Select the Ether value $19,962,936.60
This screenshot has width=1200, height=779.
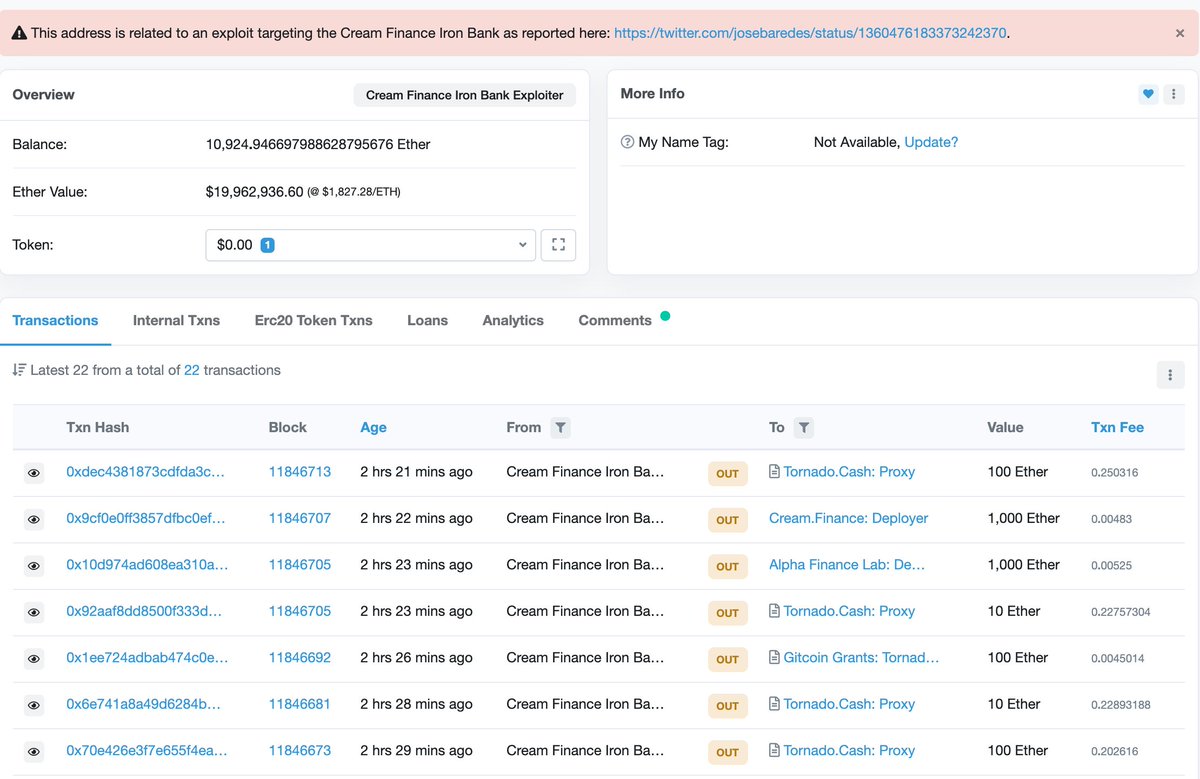(x=254, y=191)
